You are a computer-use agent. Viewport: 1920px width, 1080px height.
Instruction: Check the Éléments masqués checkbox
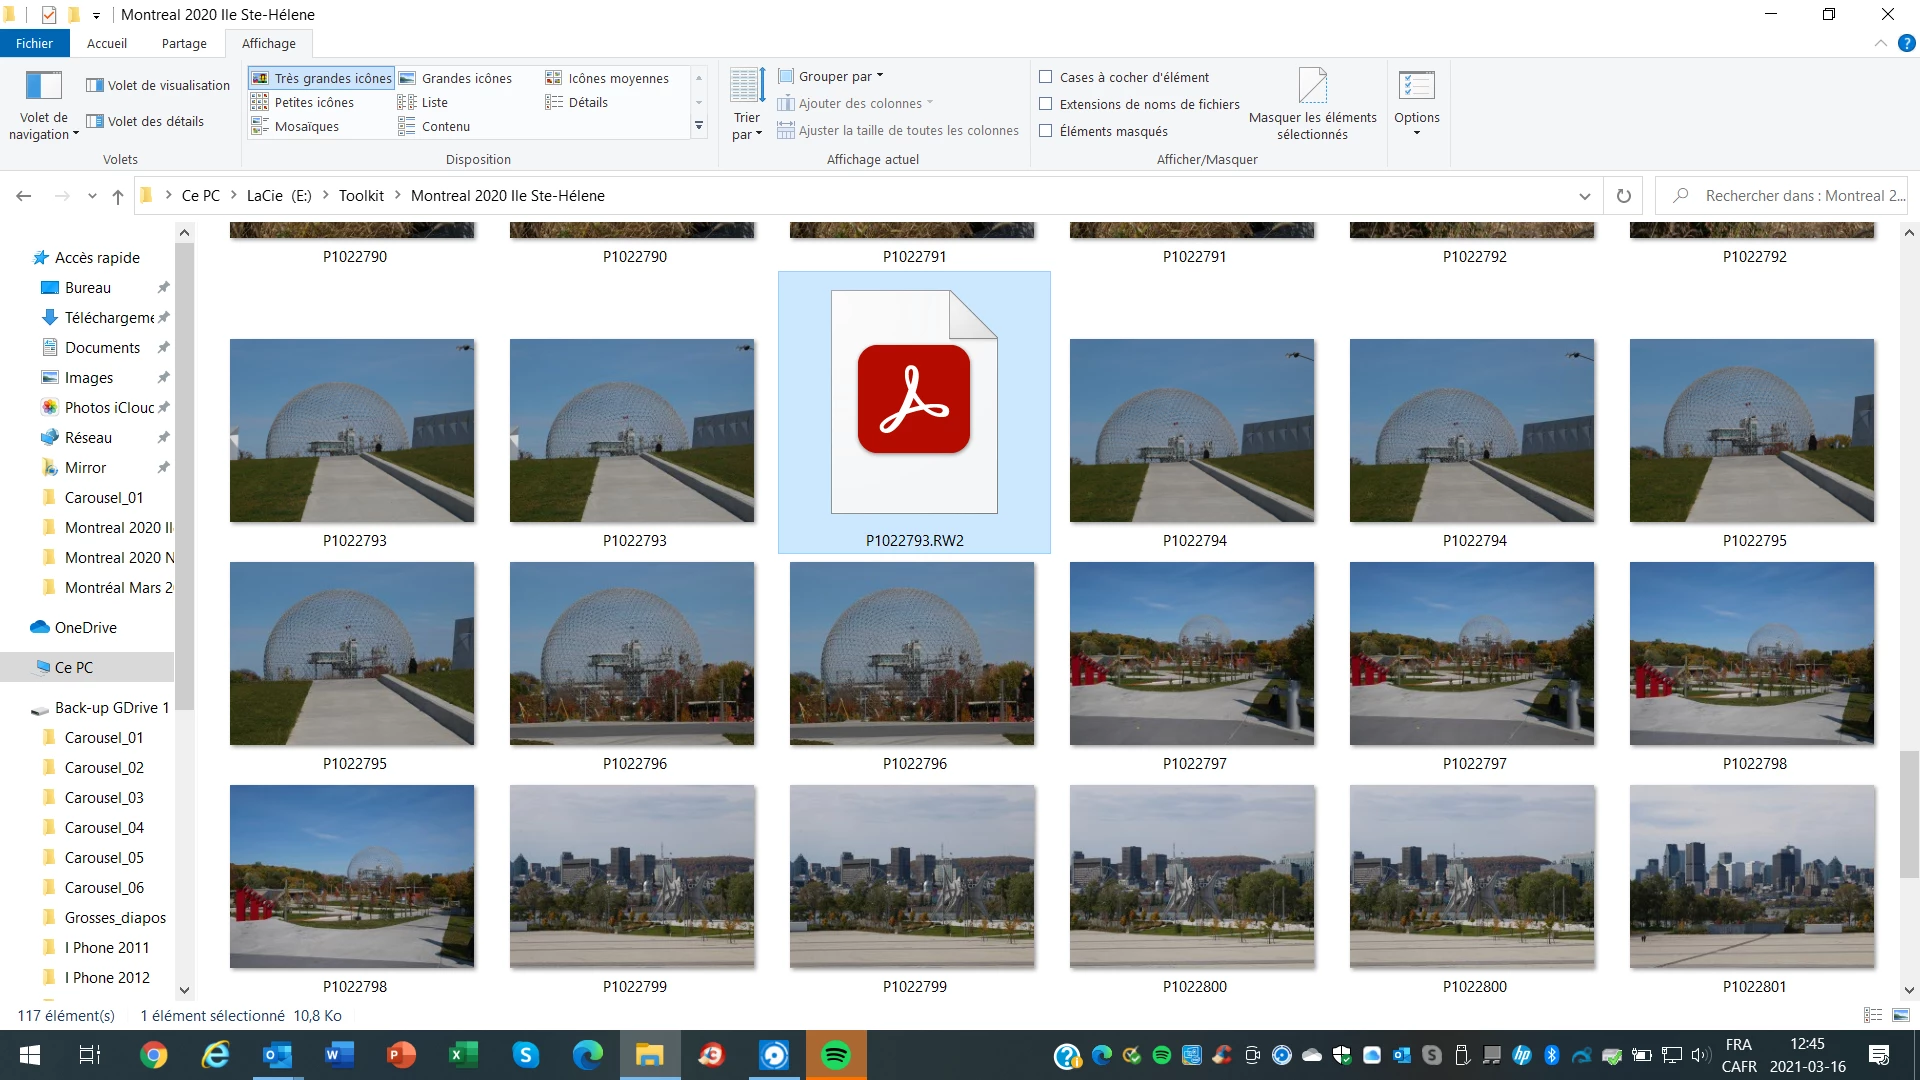[1046, 131]
